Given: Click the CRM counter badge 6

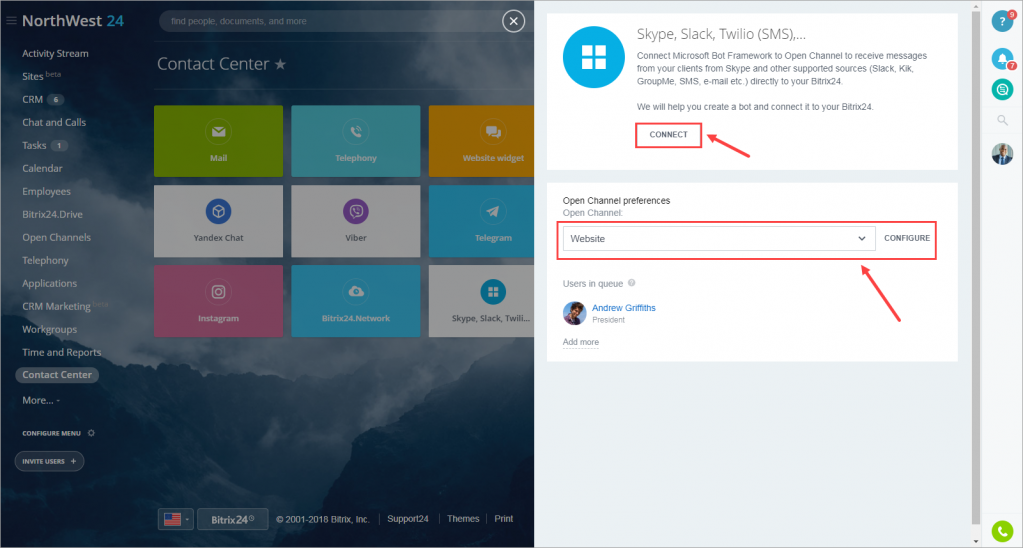Looking at the screenshot, I should click(56, 100).
